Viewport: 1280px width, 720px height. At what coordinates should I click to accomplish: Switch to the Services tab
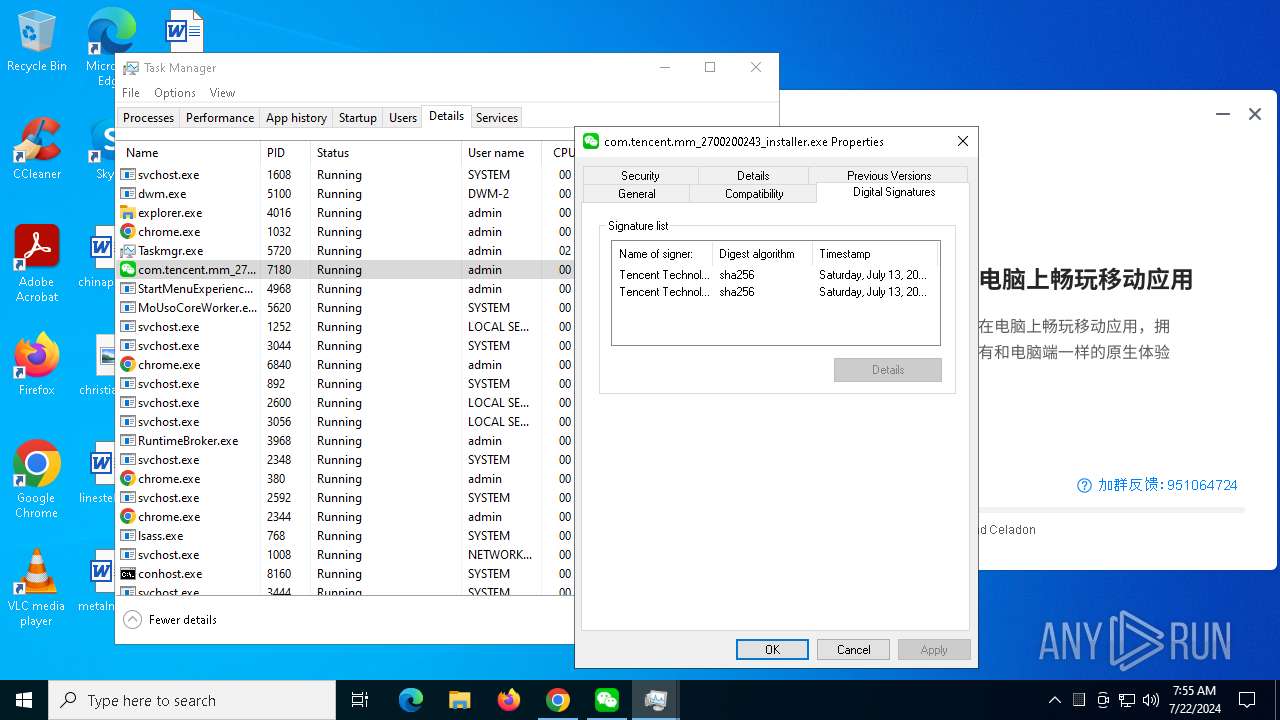496,117
